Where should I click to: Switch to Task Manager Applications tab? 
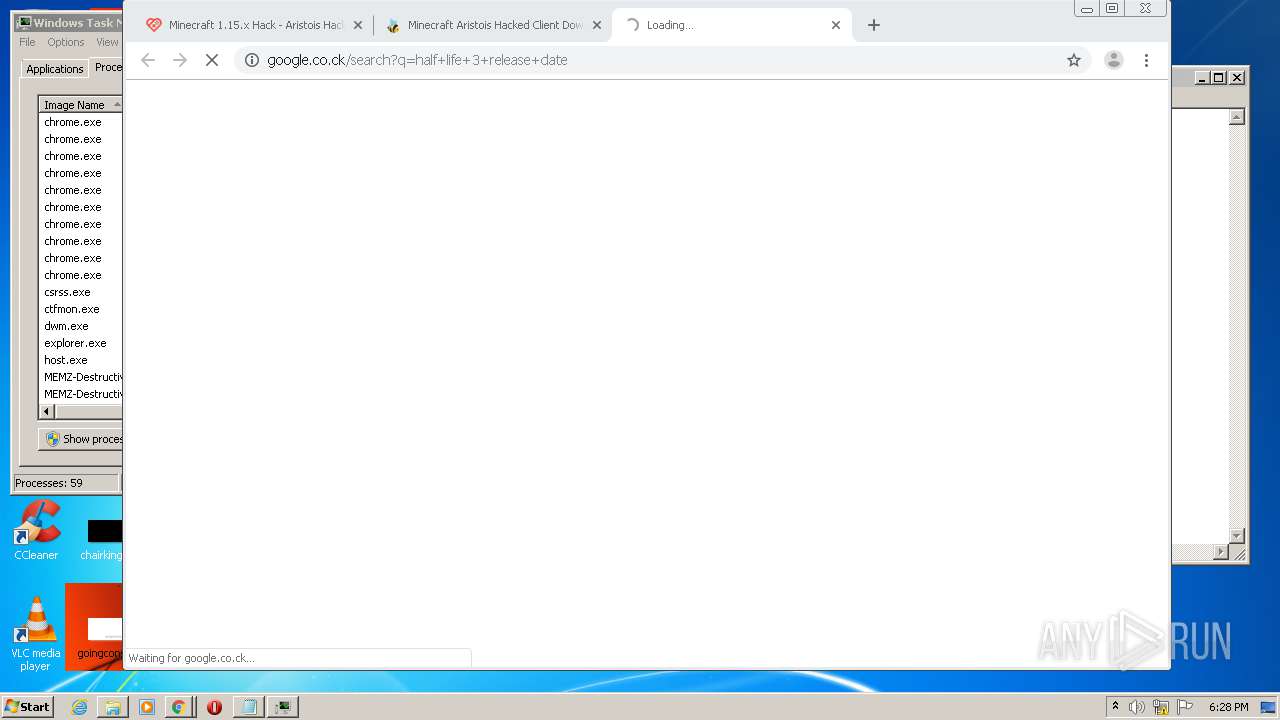coord(54,69)
